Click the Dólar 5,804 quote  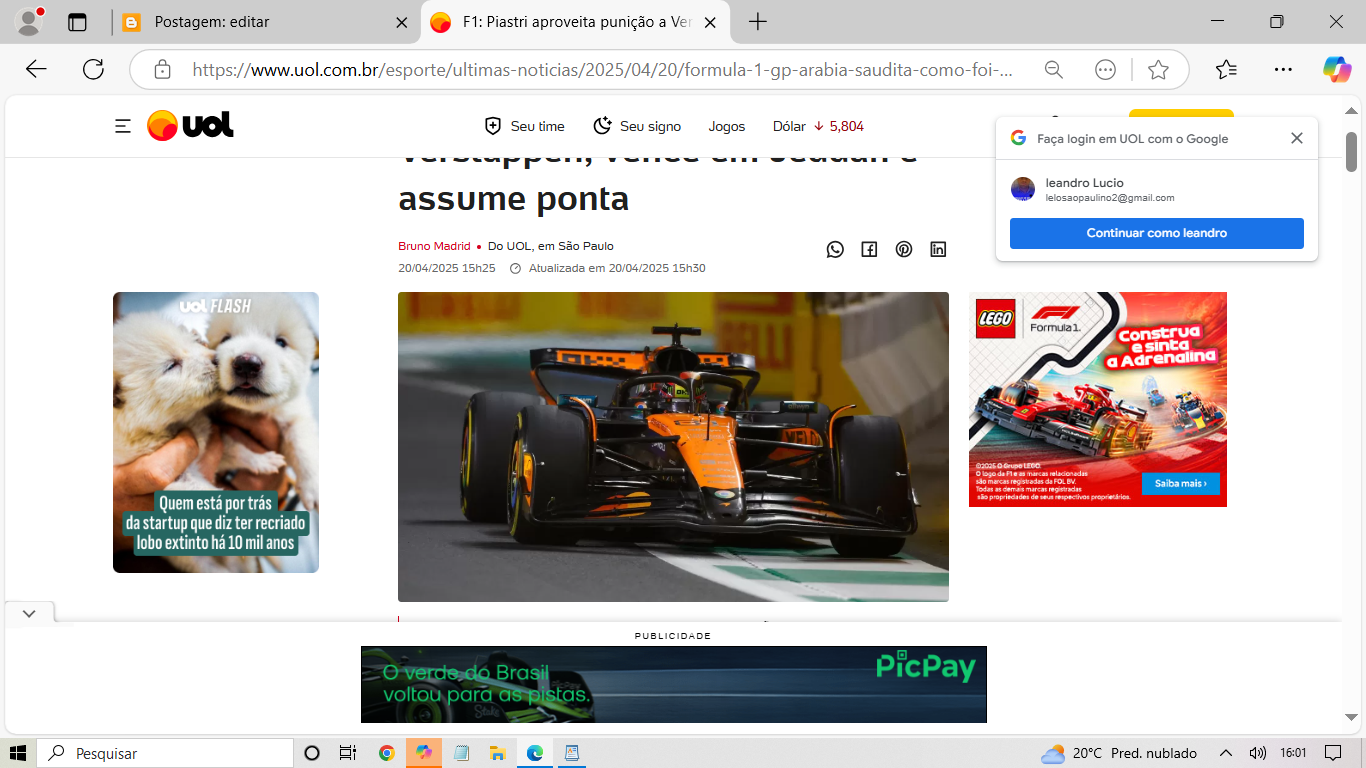[x=818, y=126]
